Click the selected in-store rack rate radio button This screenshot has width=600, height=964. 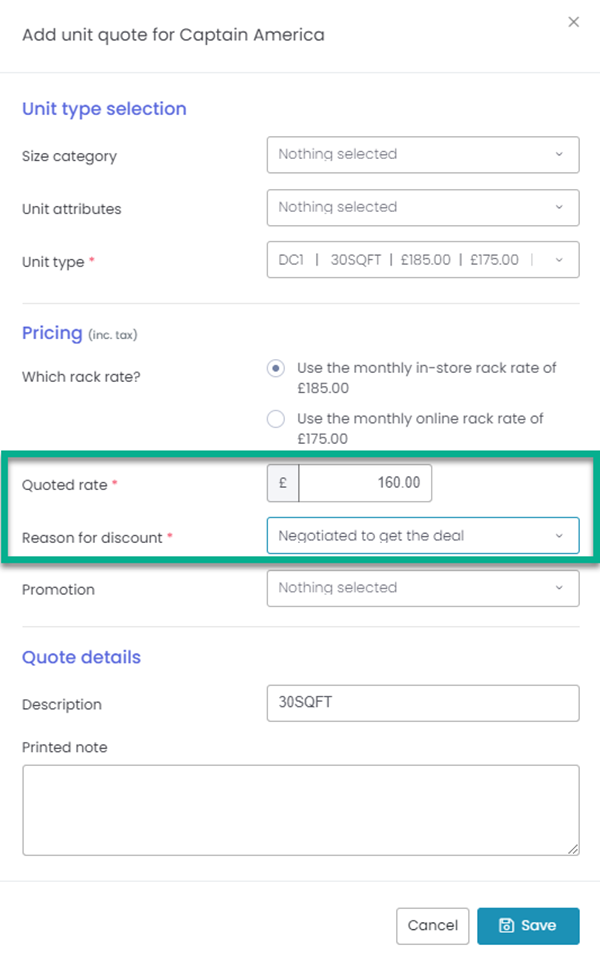(x=275, y=369)
